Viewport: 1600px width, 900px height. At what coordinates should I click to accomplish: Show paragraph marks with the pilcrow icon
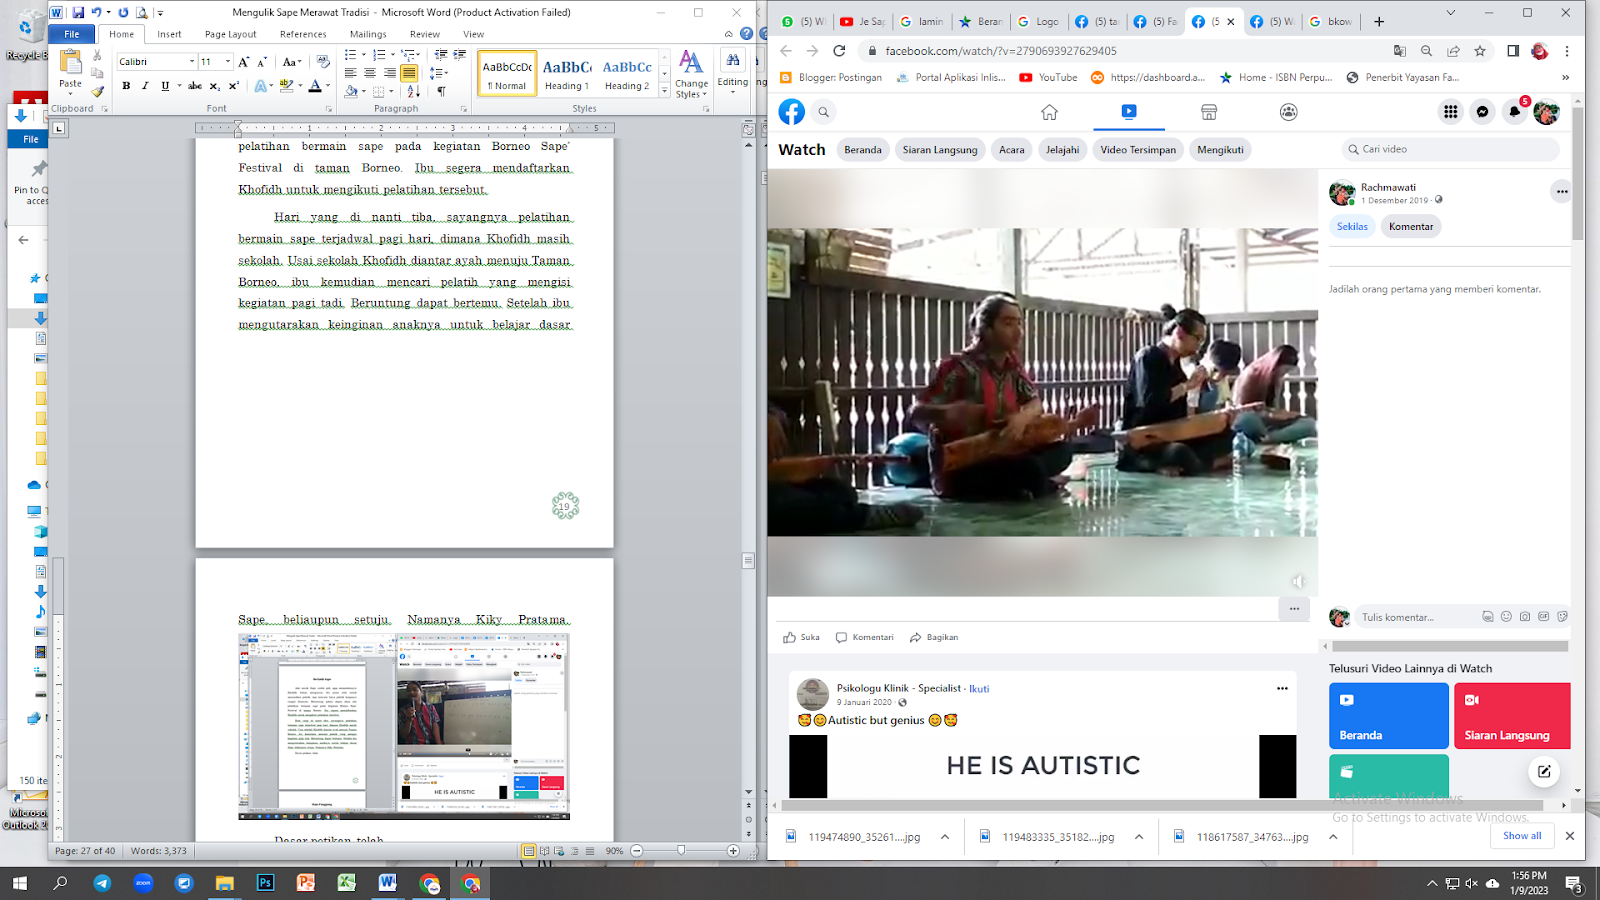pyautogui.click(x=441, y=91)
